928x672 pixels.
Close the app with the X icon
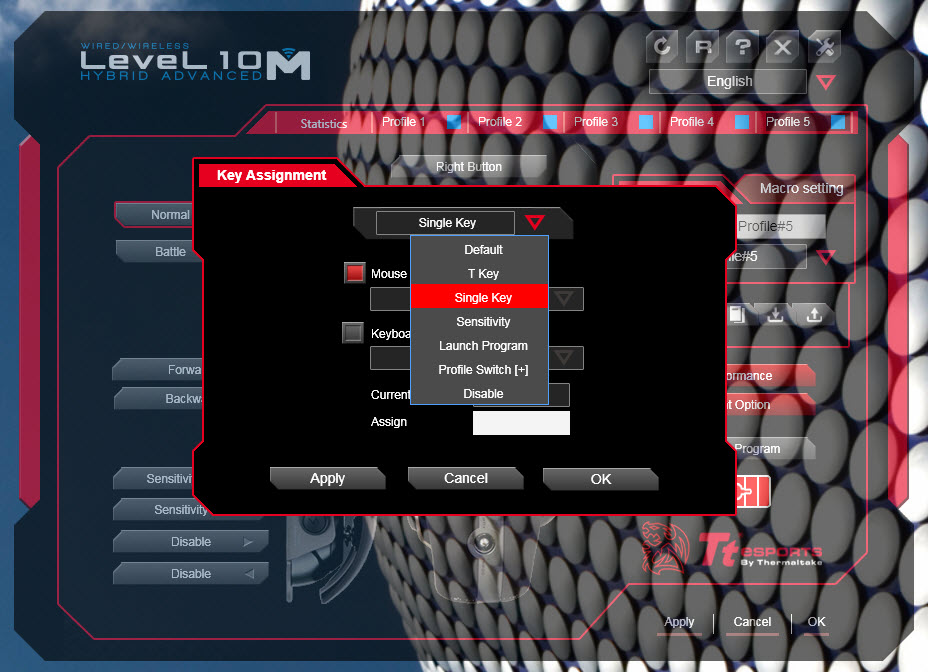tap(783, 46)
